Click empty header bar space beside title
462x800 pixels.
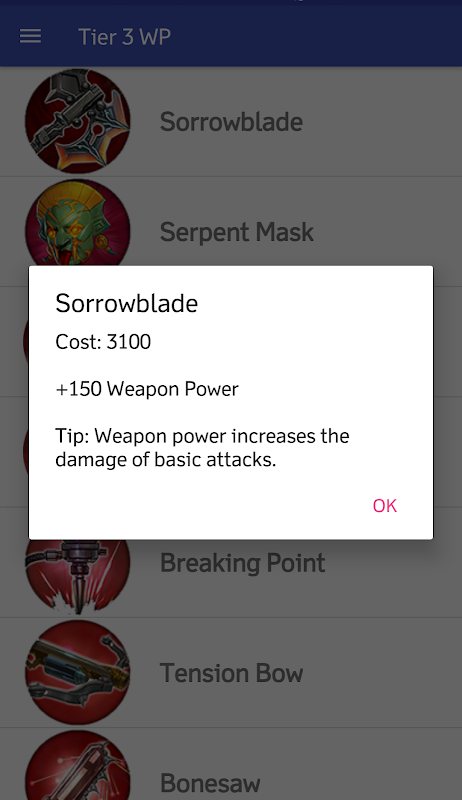(316, 36)
